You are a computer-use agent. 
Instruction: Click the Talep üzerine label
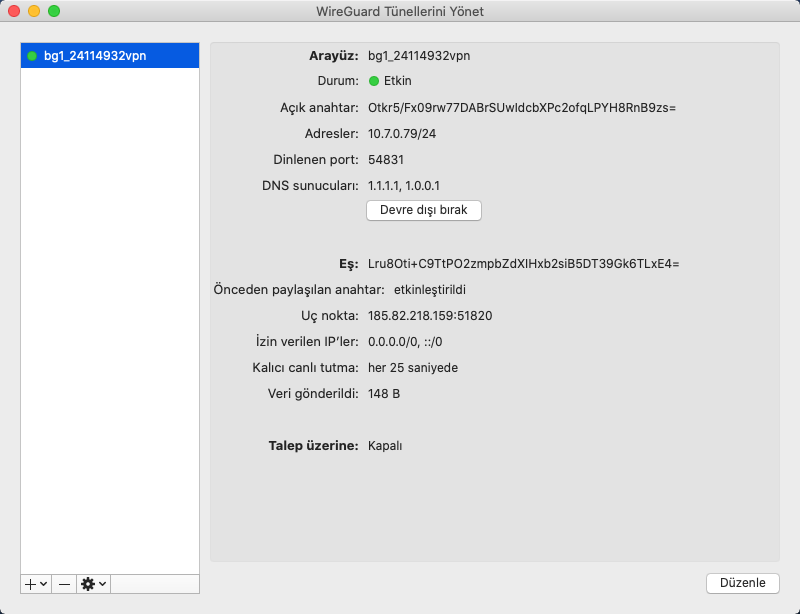pos(314,446)
